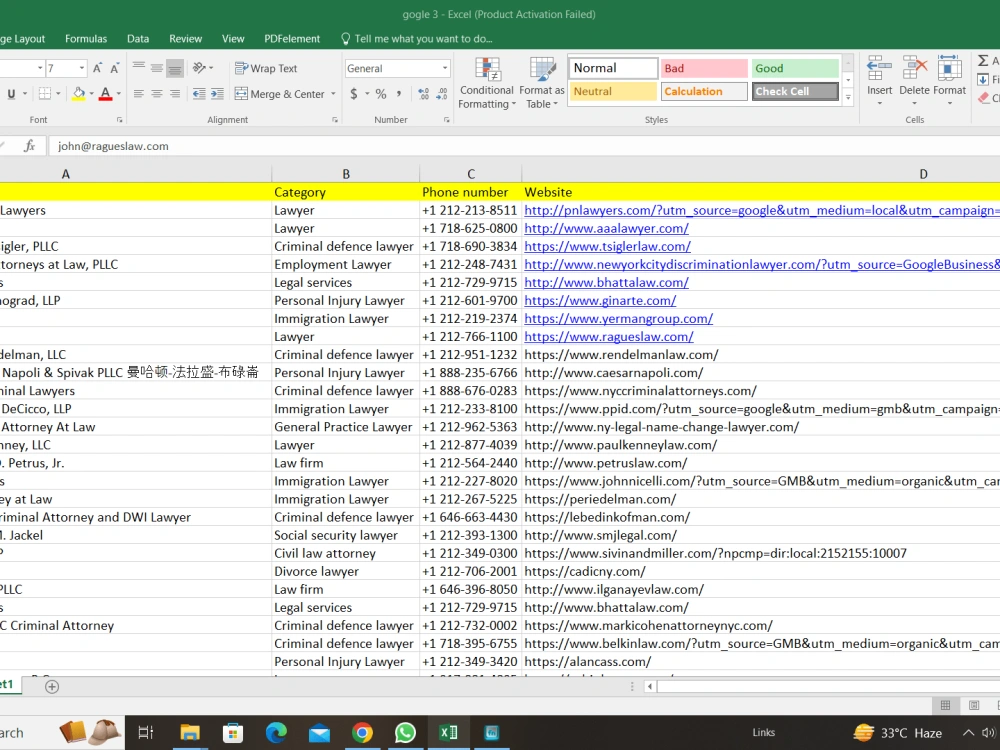1000x750 pixels.
Task: Insert function with fx icon
Action: tap(29, 146)
